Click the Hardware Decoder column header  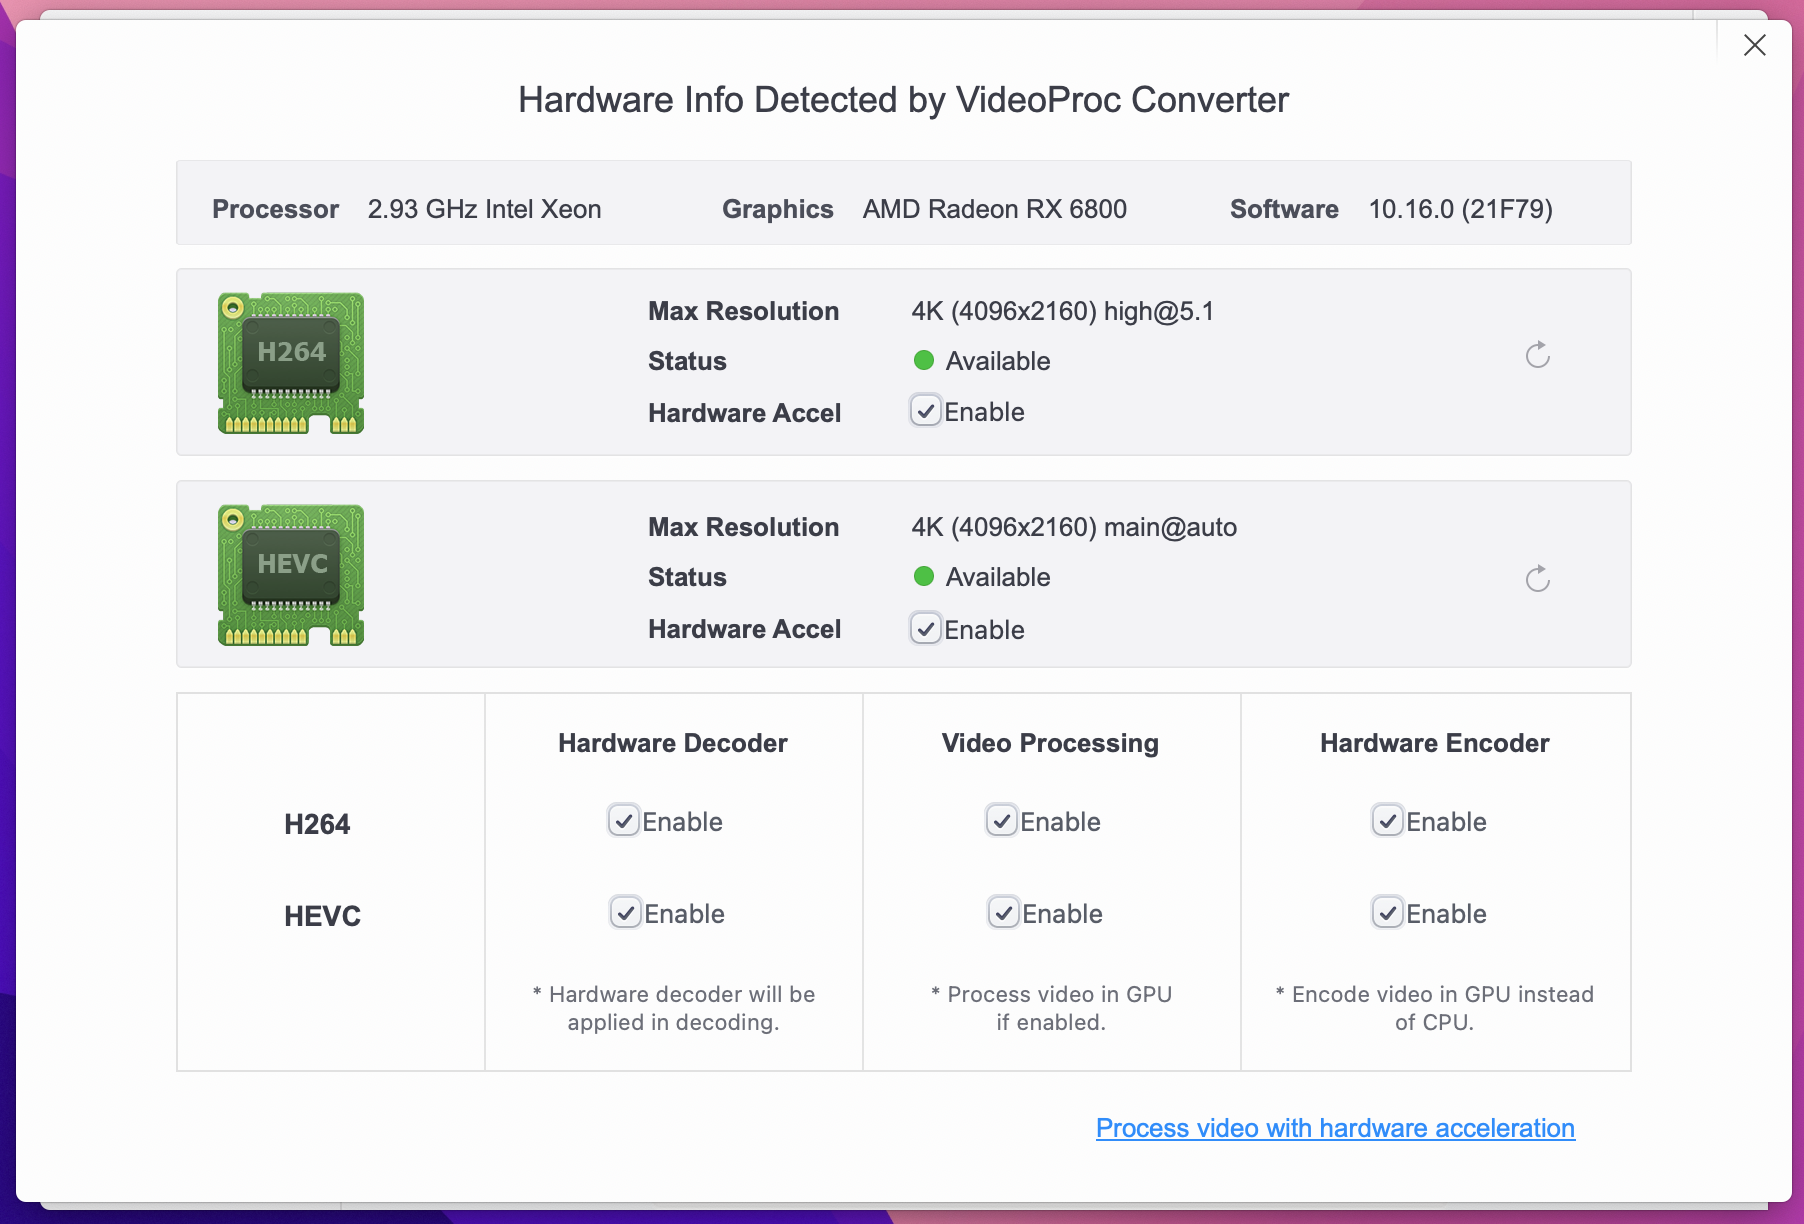click(673, 743)
